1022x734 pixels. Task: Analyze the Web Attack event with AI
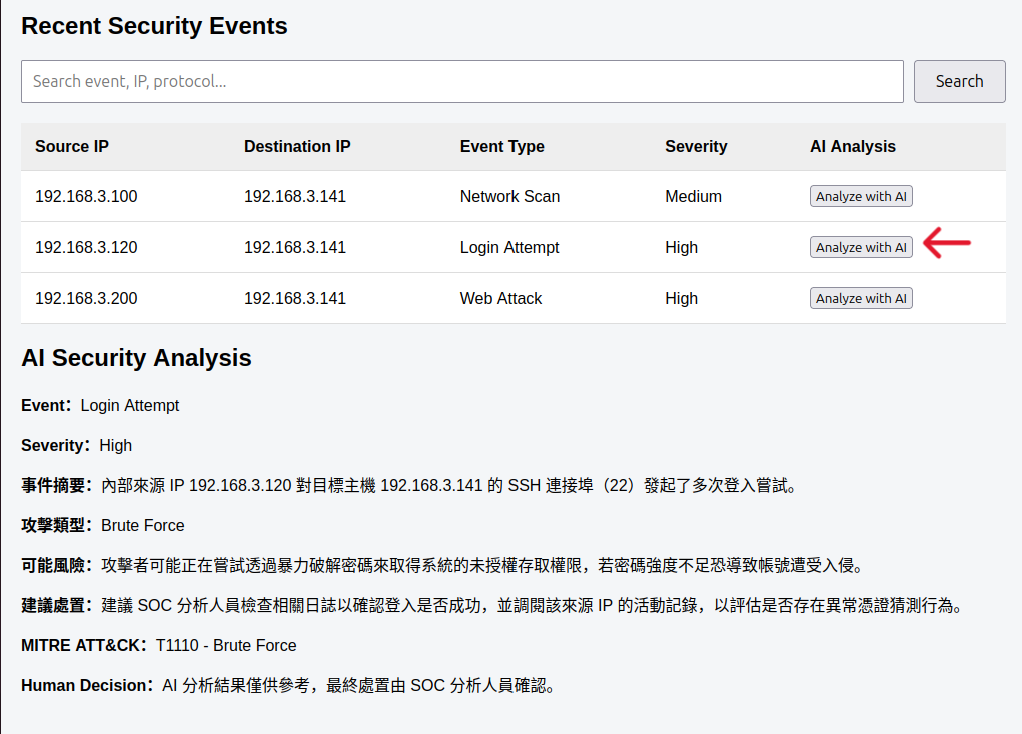(861, 298)
